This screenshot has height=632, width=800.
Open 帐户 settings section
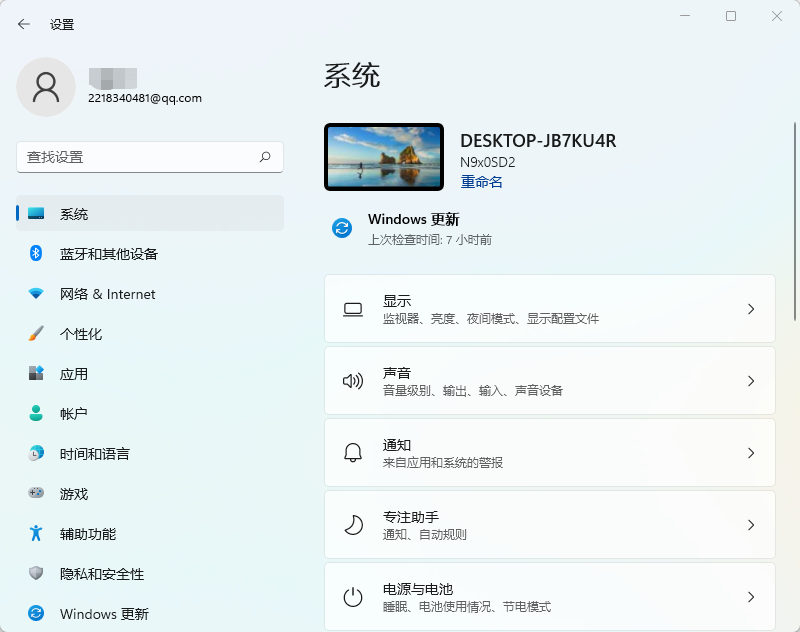[150, 413]
